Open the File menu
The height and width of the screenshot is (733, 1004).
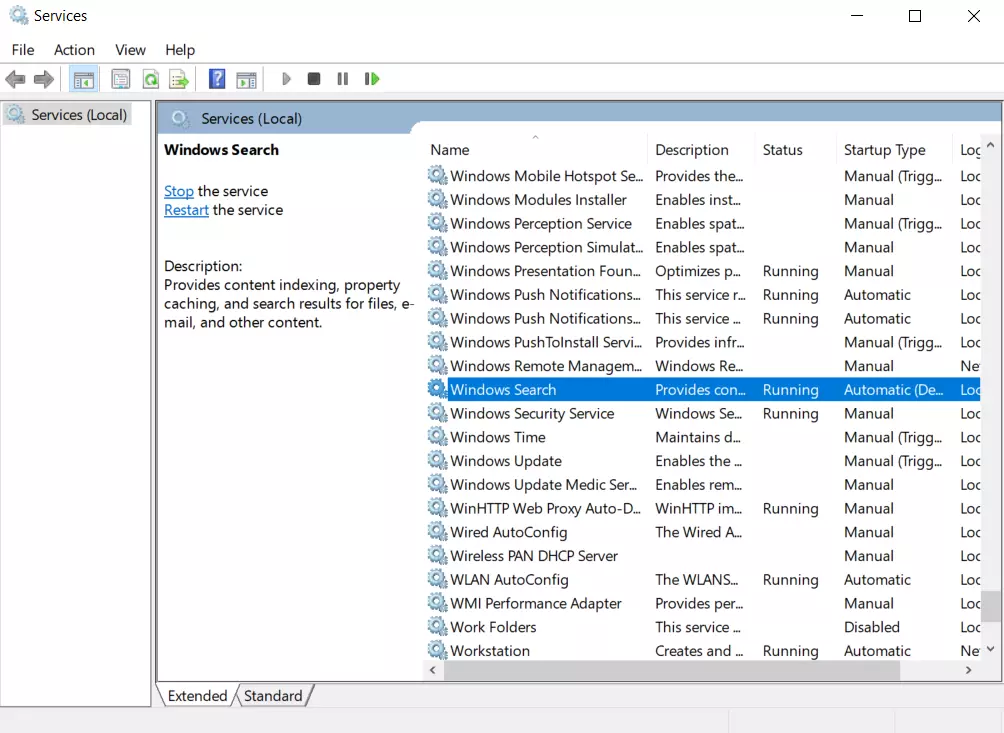coord(23,50)
